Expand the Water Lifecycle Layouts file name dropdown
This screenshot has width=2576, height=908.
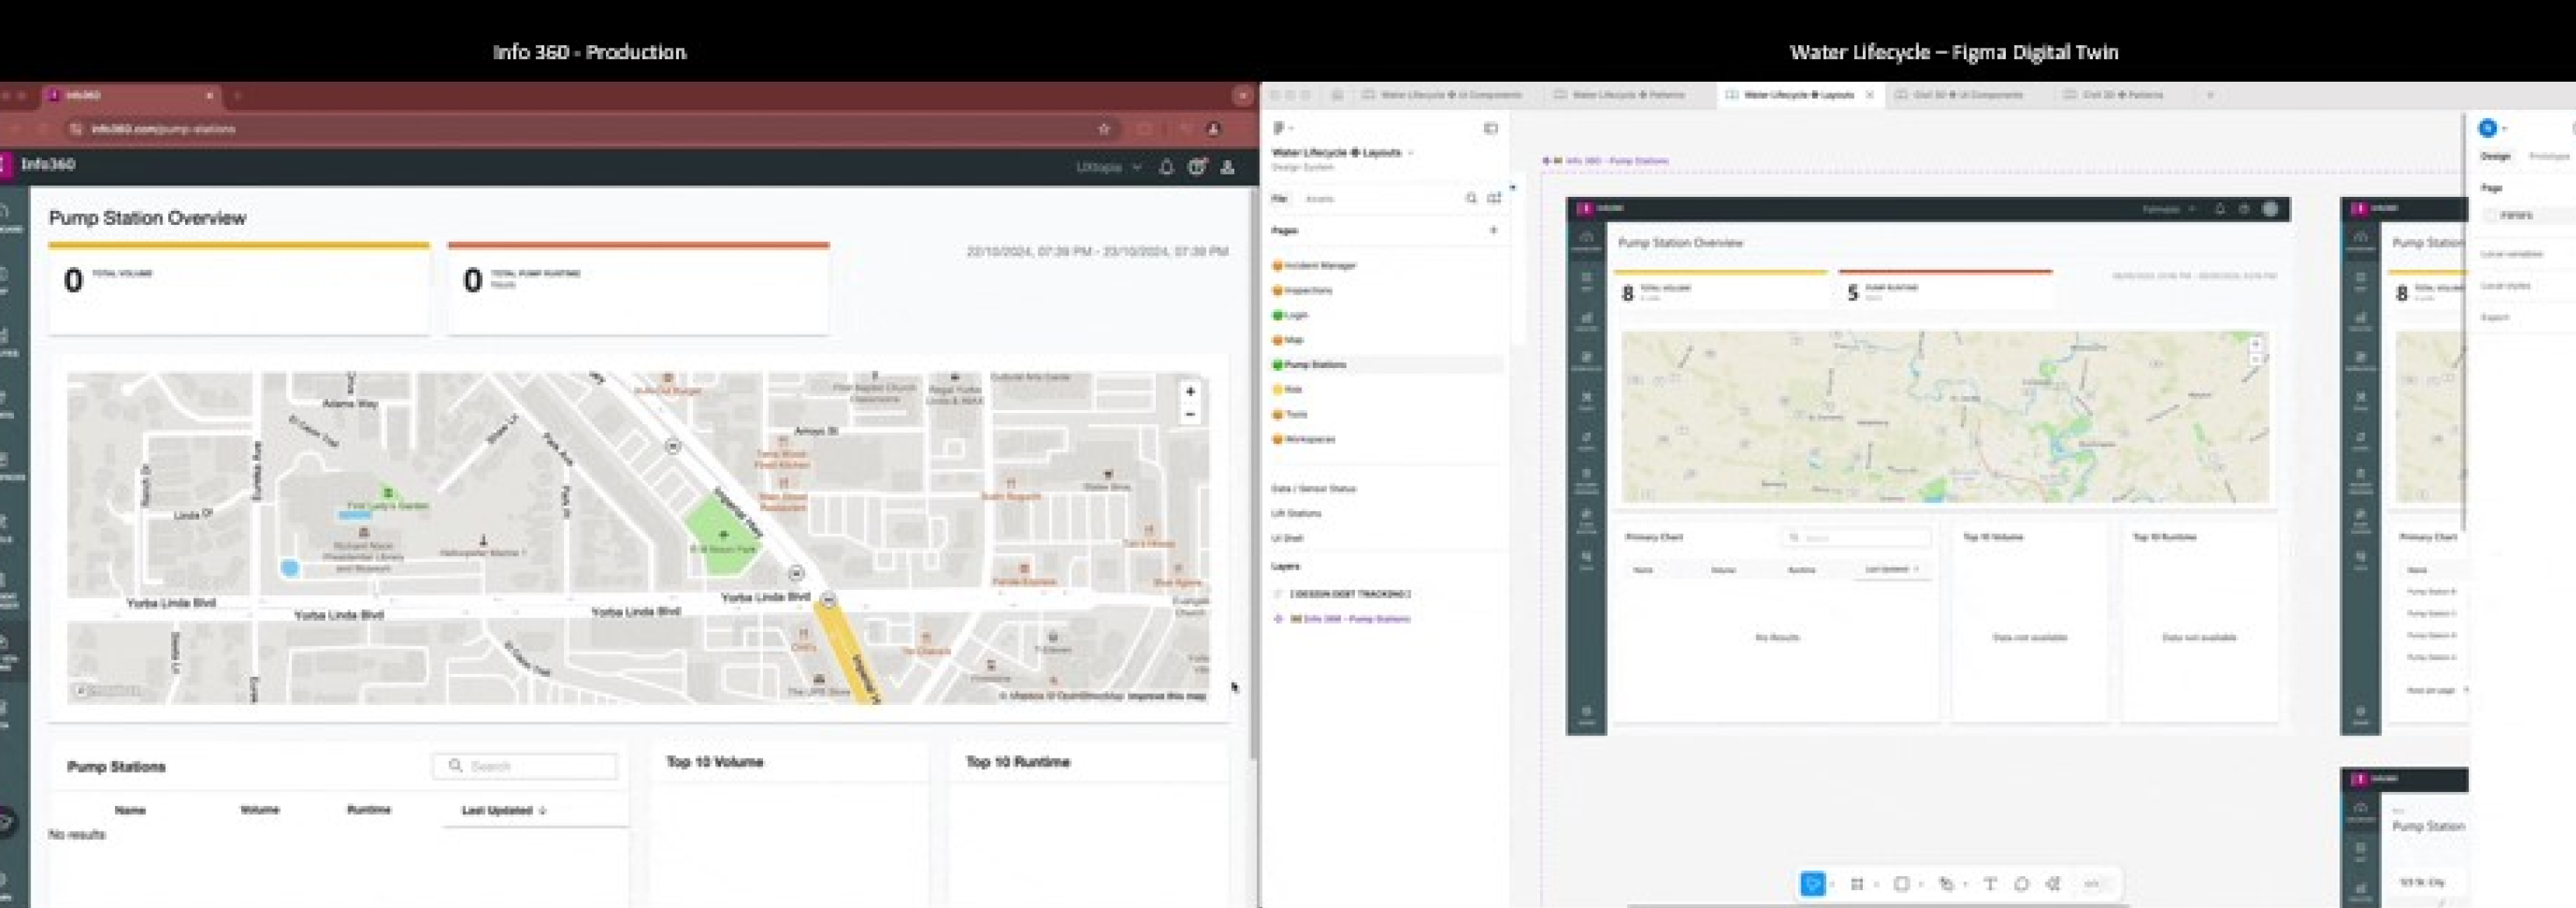[x=1411, y=153]
